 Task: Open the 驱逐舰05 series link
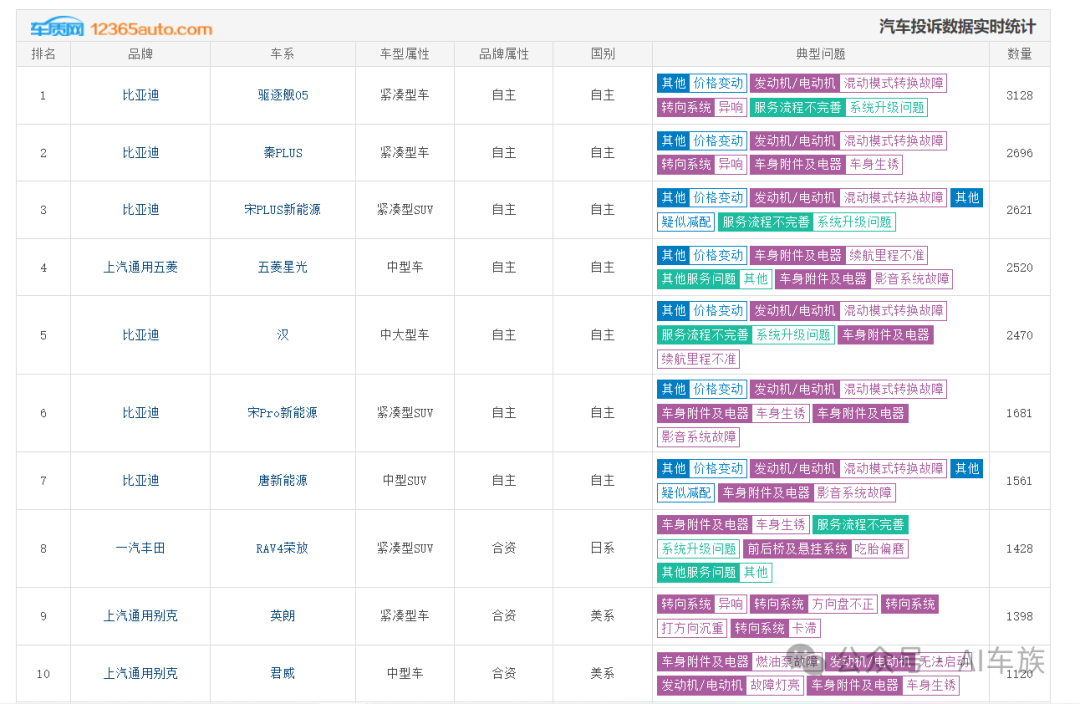[282, 95]
